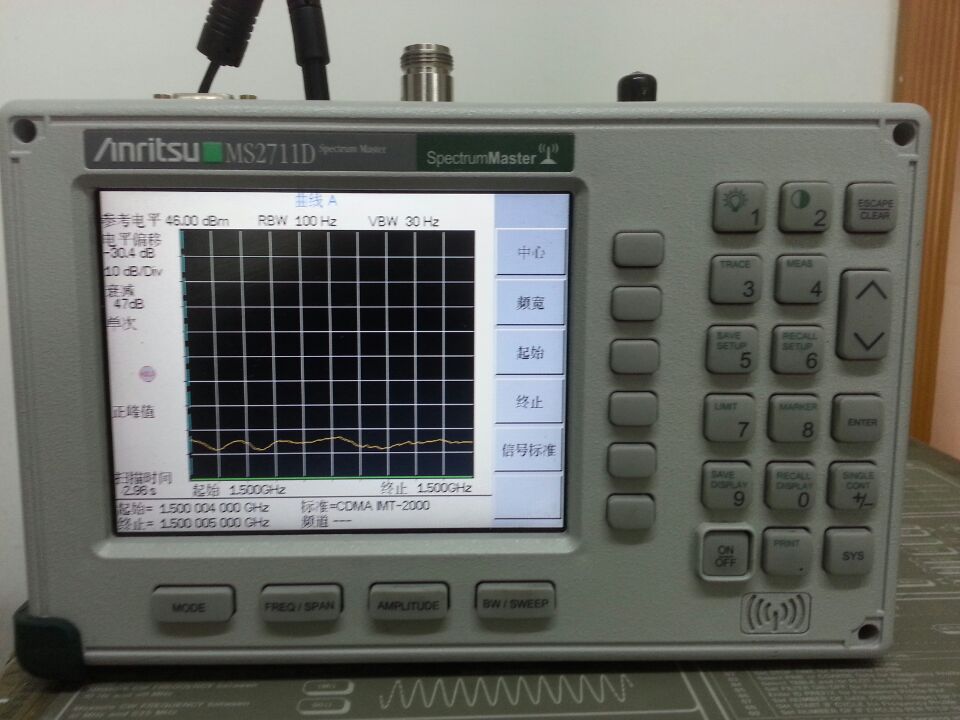960x720 pixels.
Task: Open MARKER with the 8 key
Action: coord(794,419)
